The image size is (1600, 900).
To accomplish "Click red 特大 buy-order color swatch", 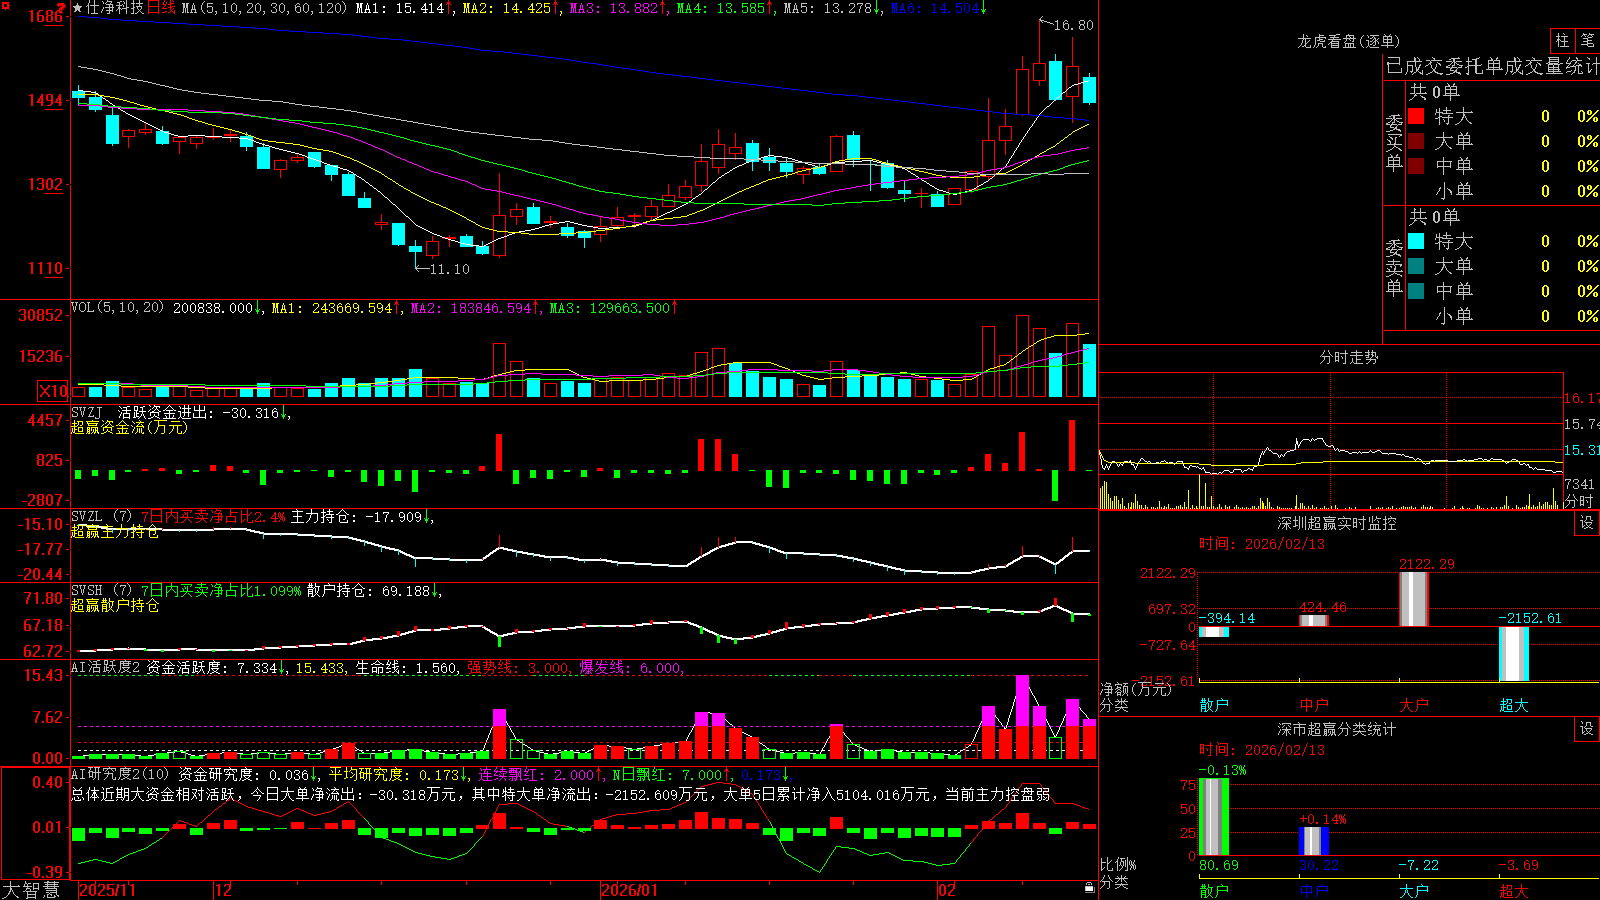I will (x=1416, y=116).
